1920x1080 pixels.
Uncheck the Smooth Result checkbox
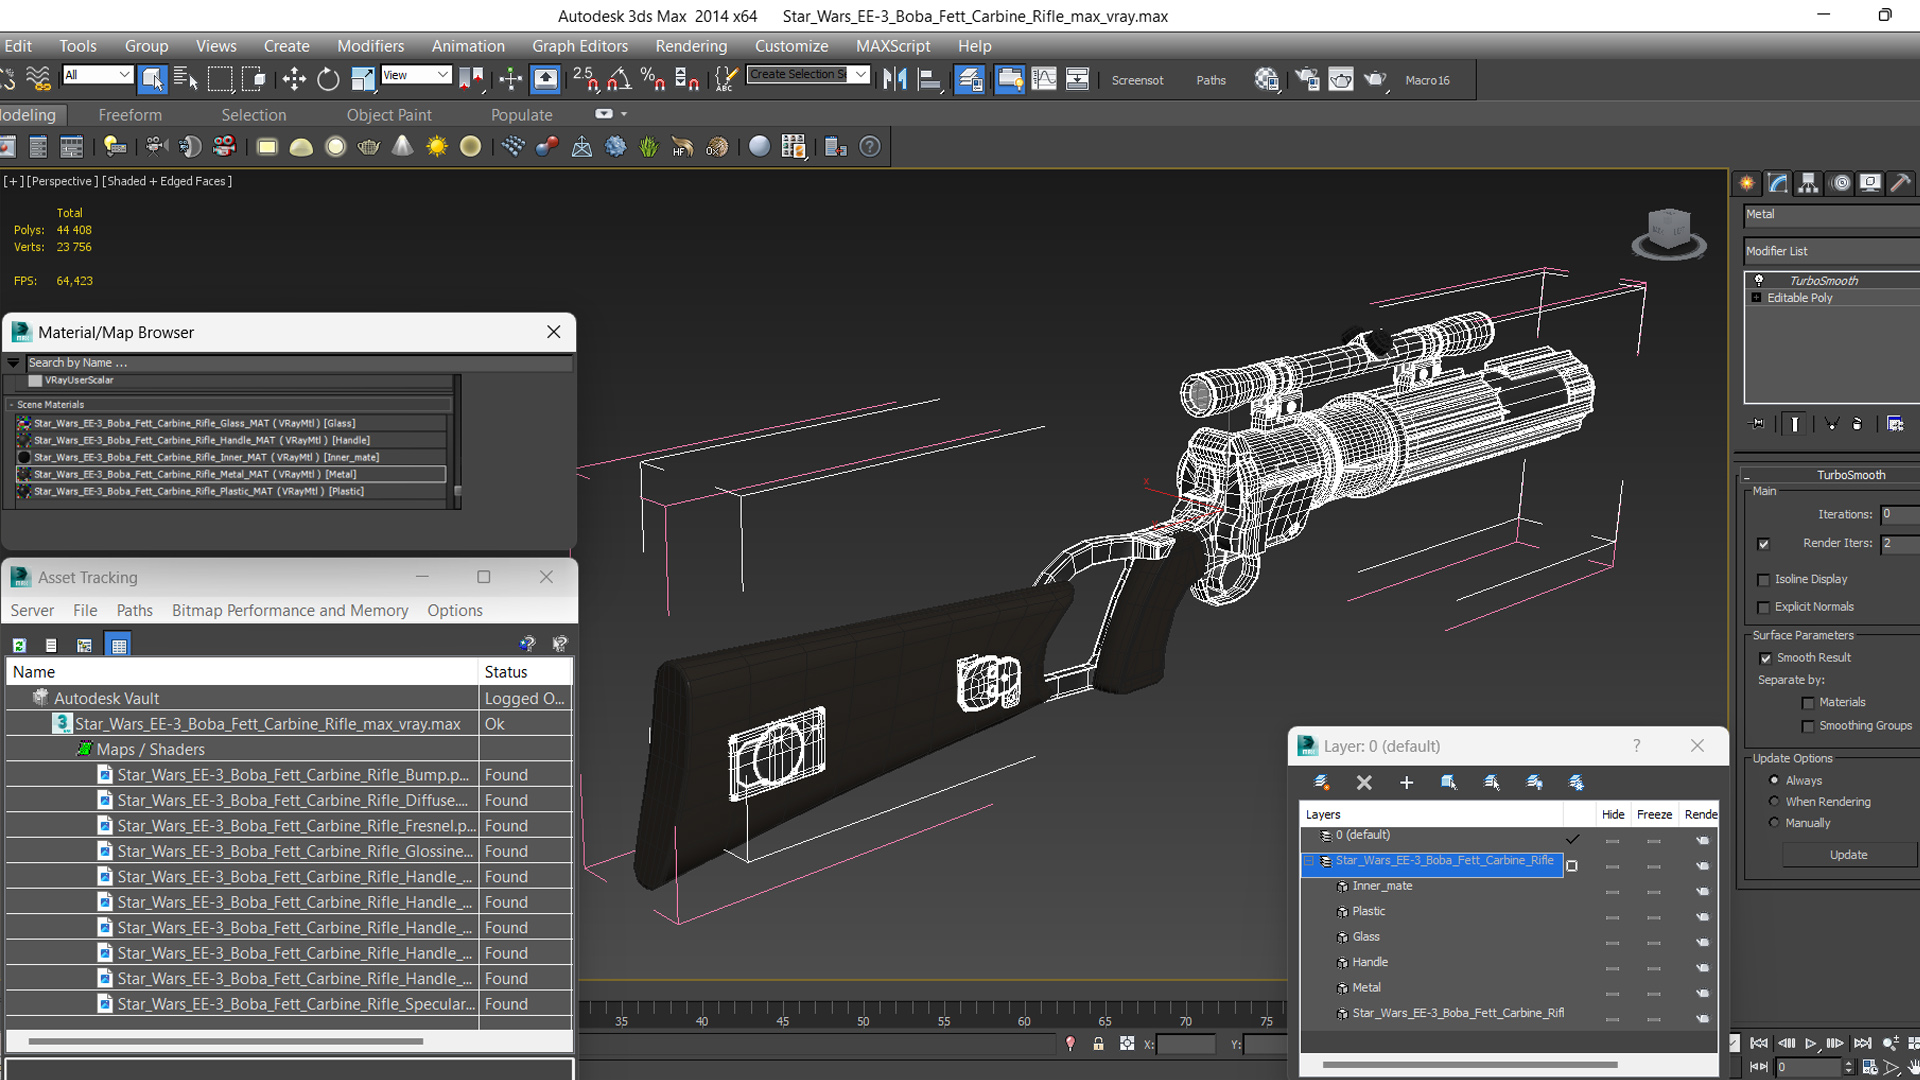1765,658
